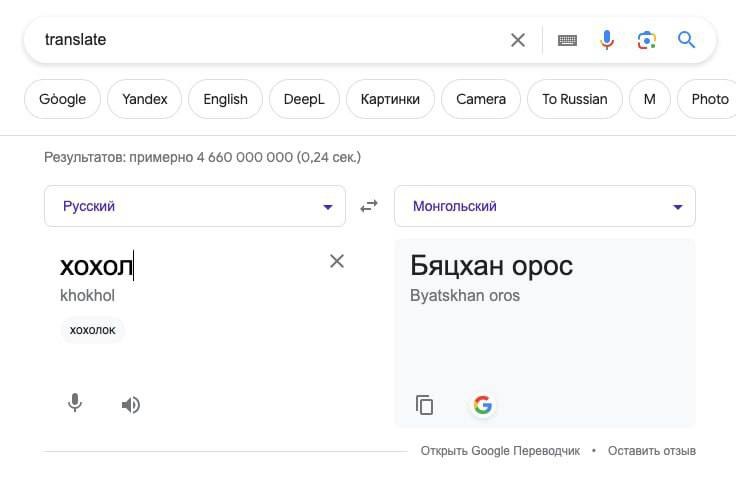Expand the Русский source language dropdown
Image resolution: width=736 pixels, height=483 pixels.
pos(195,206)
